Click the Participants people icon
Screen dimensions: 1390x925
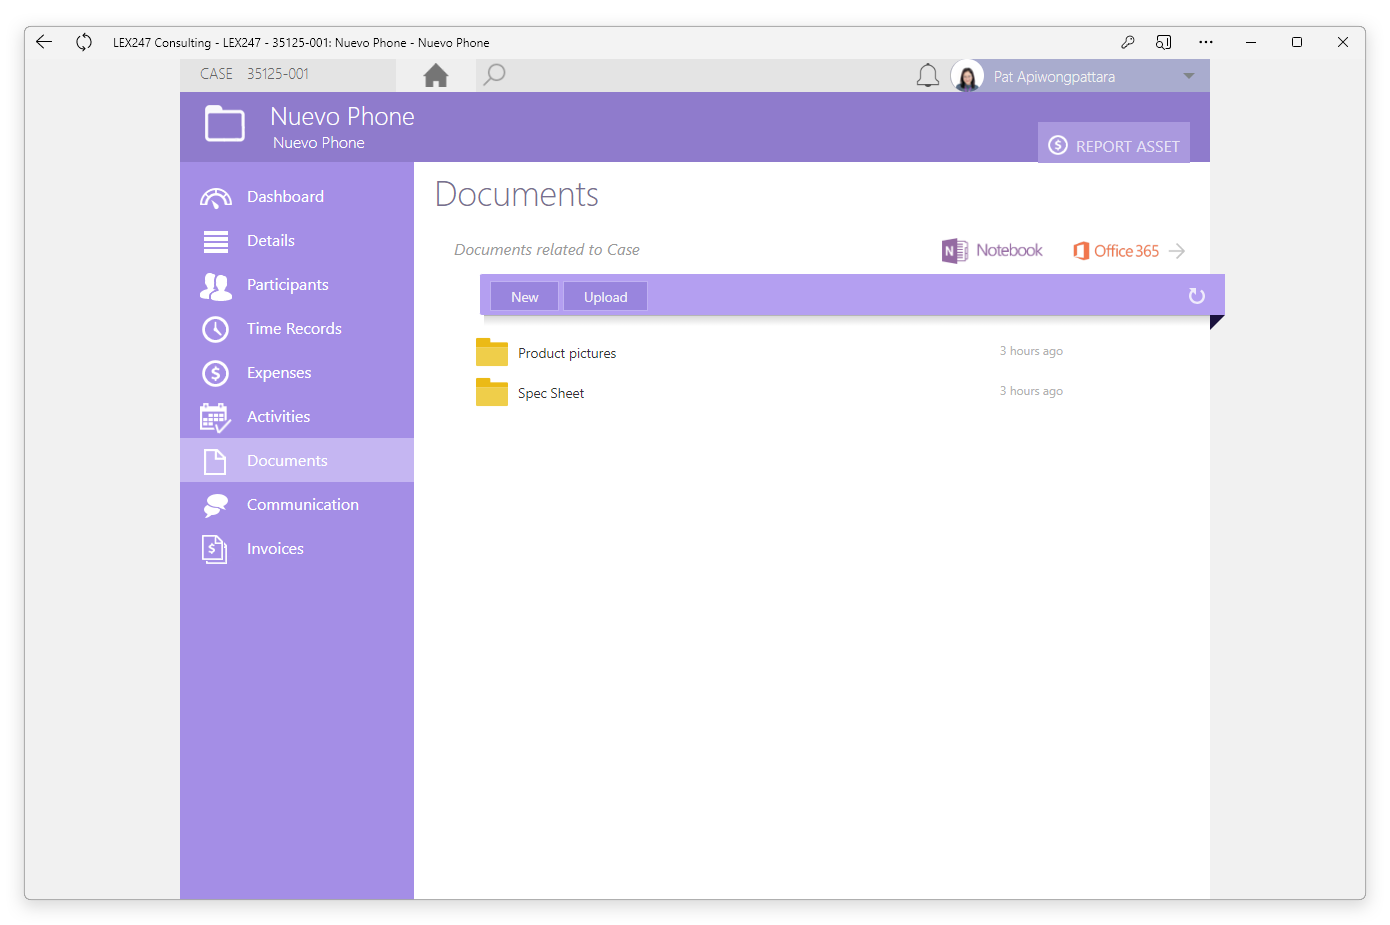point(216,286)
